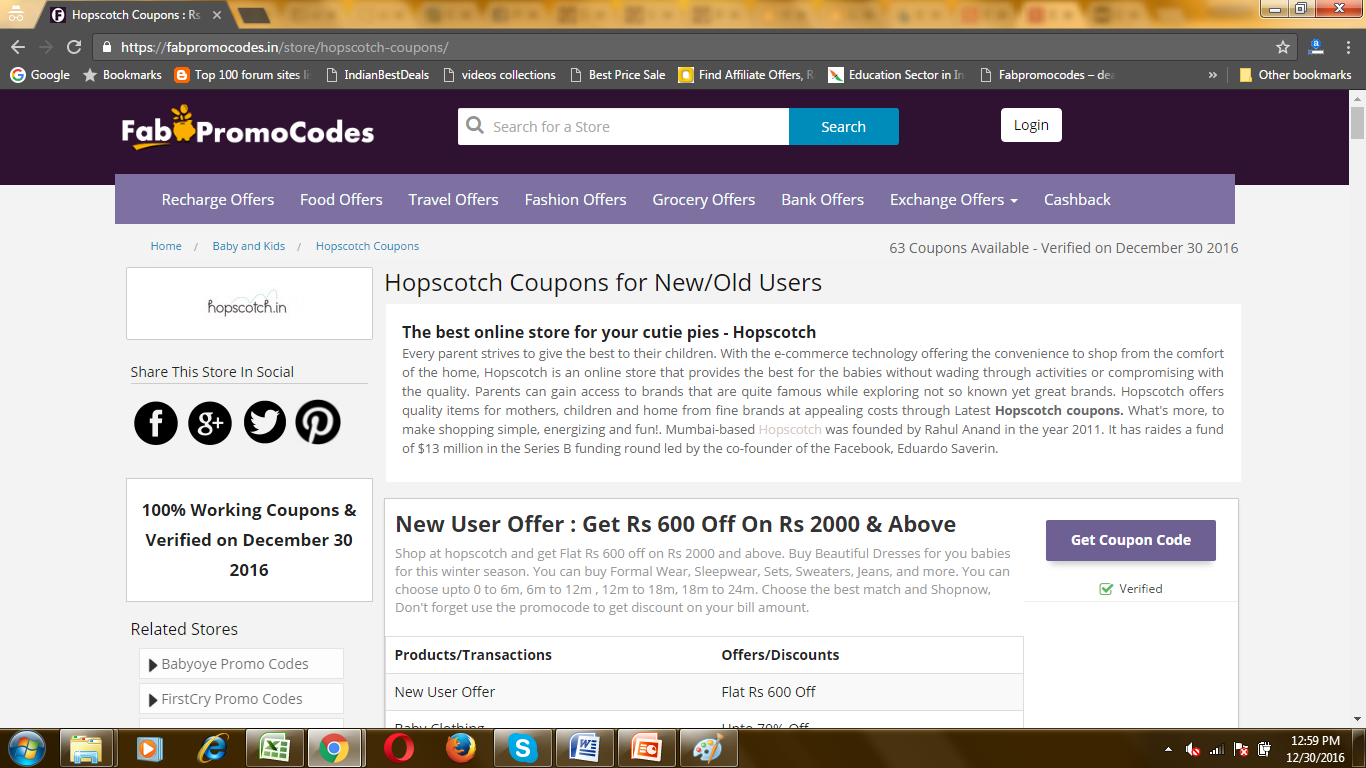The height and width of the screenshot is (768, 1366).
Task: Open Recharge Offers menu item
Action: click(x=218, y=200)
